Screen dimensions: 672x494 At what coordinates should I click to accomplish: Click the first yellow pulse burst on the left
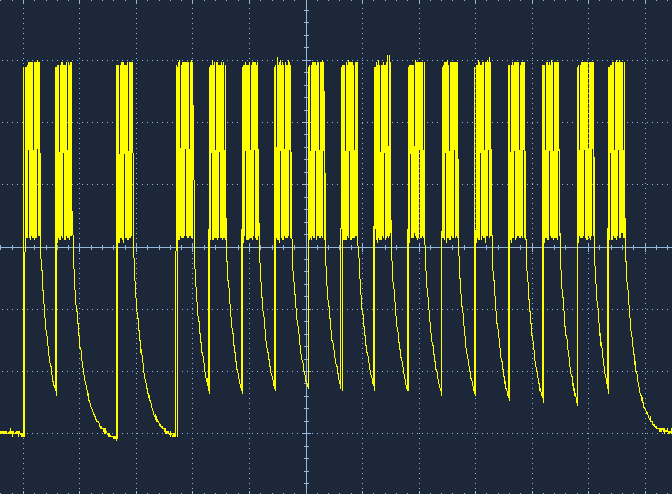point(32,150)
